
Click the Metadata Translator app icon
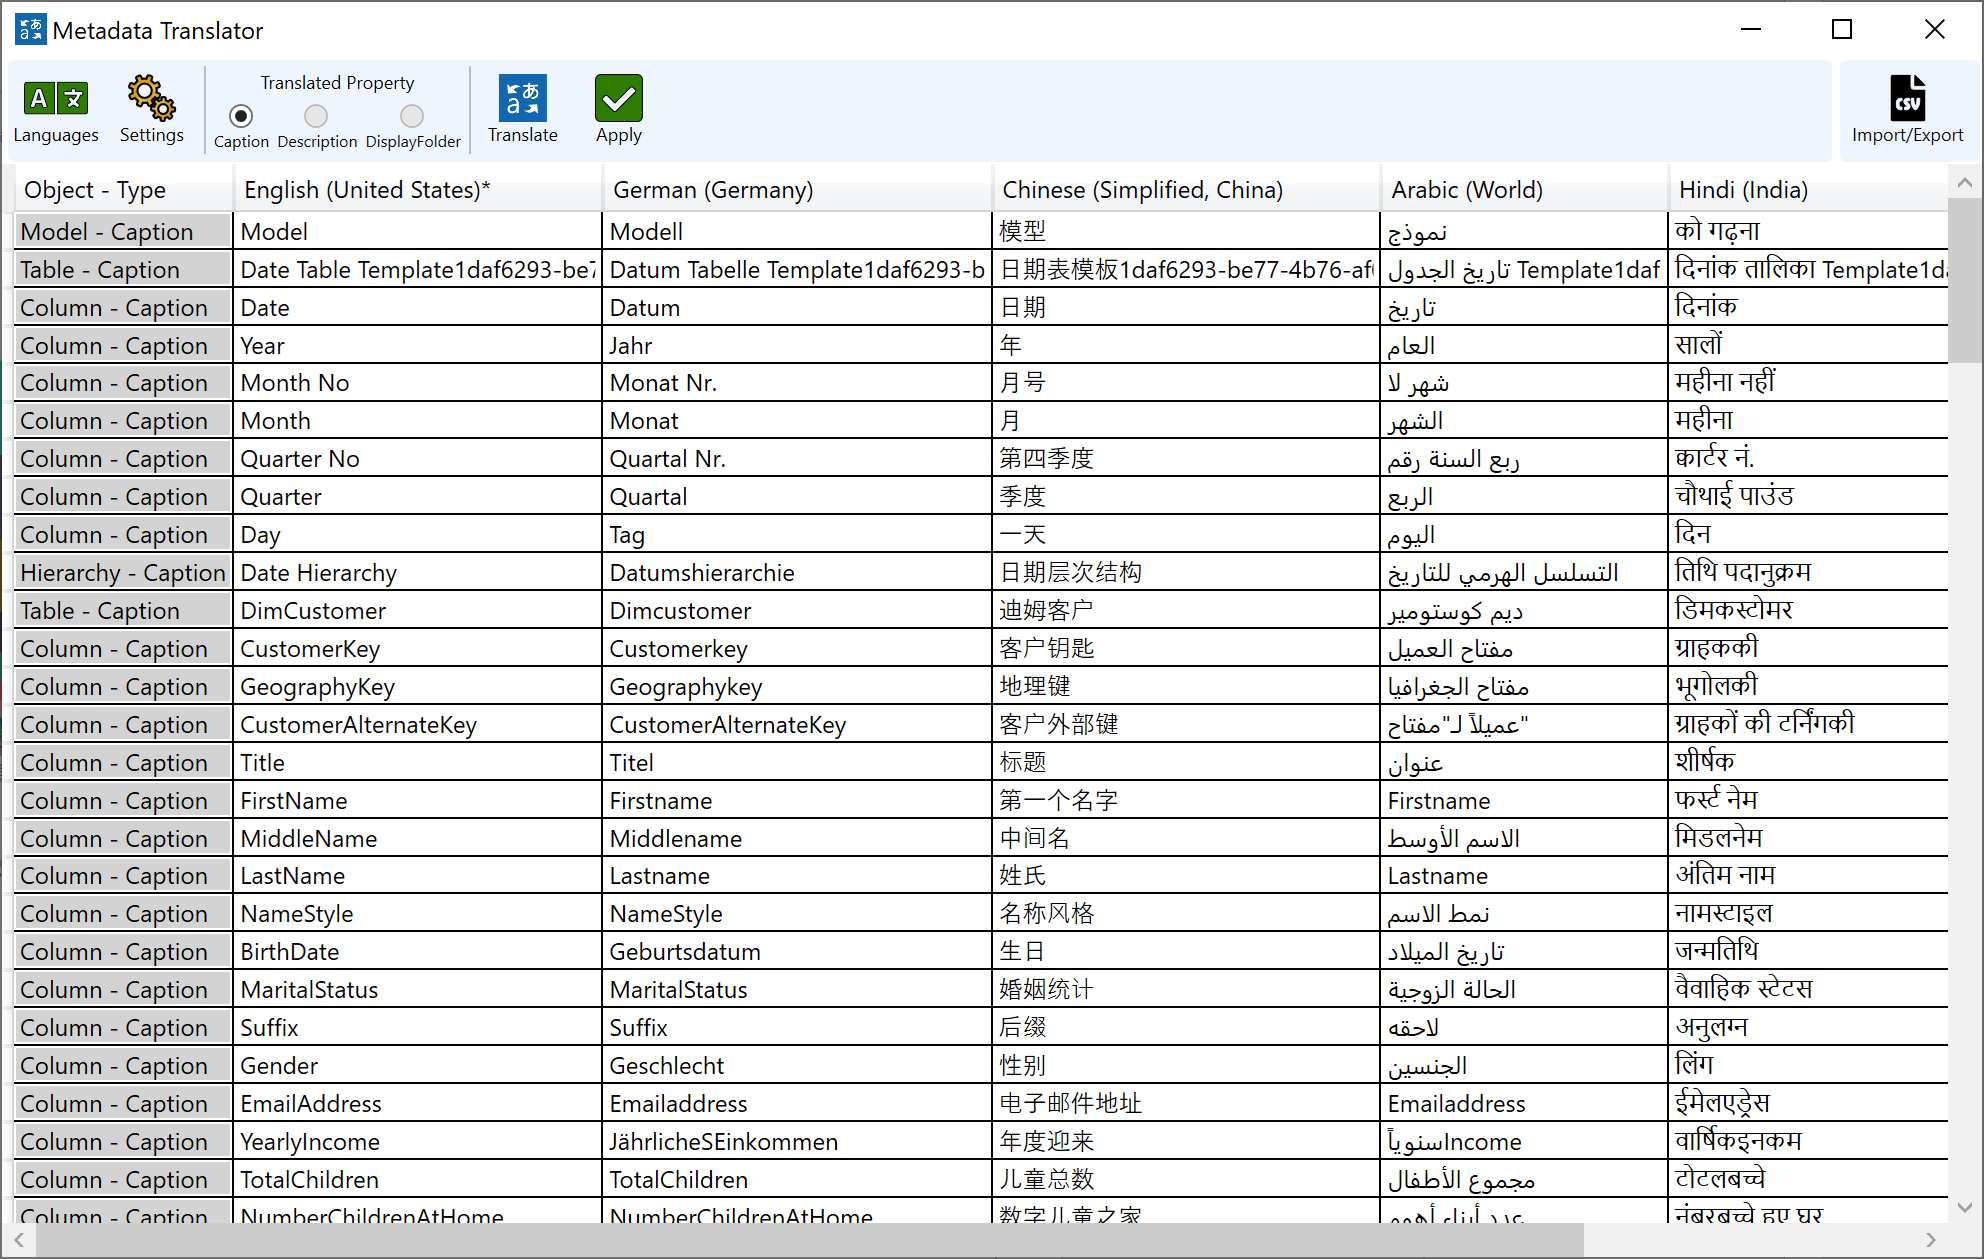31,30
